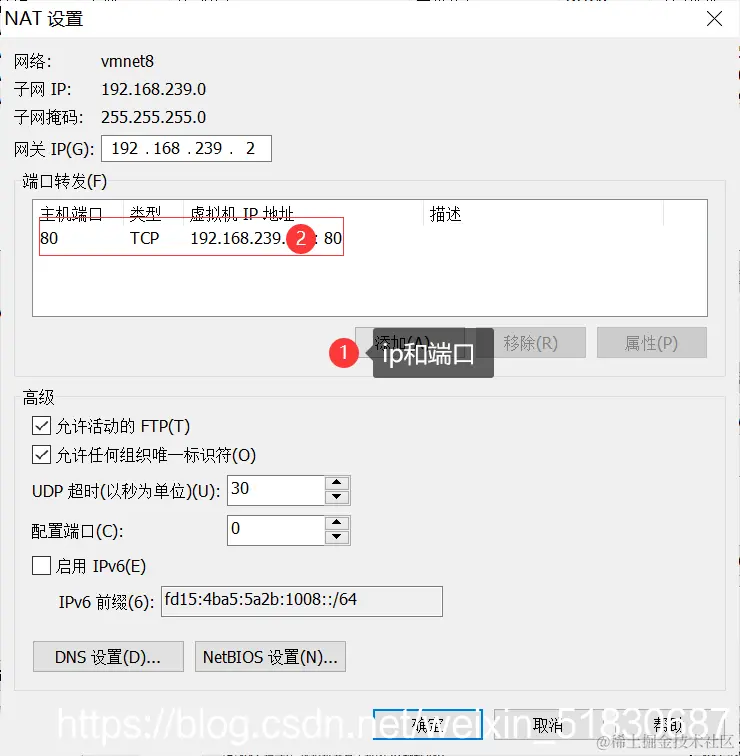The height and width of the screenshot is (756, 740).
Task: Click the gateway IP address field
Action: [x=187, y=148]
